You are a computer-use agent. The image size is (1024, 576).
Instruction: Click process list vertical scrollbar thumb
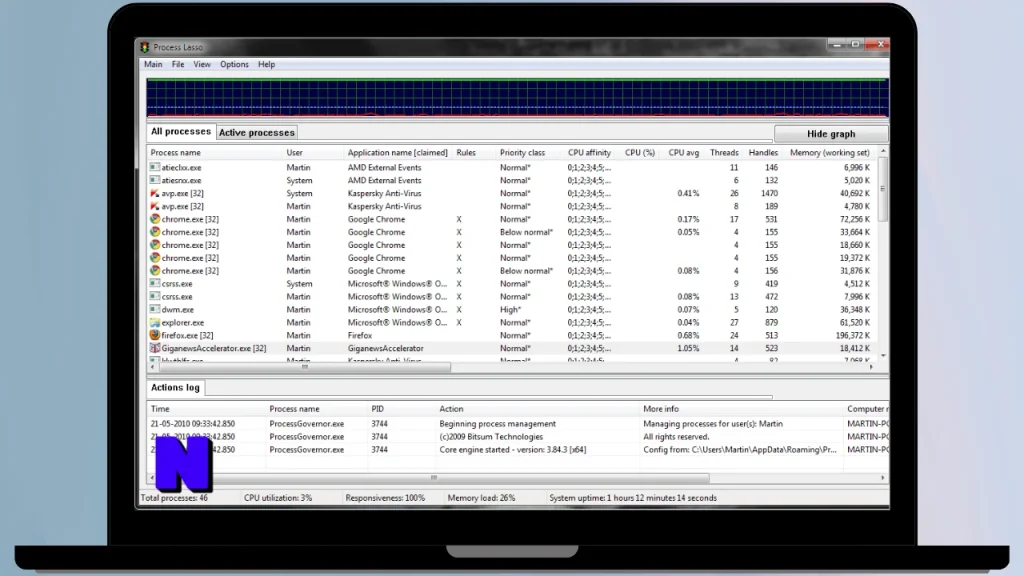pyautogui.click(x=883, y=189)
